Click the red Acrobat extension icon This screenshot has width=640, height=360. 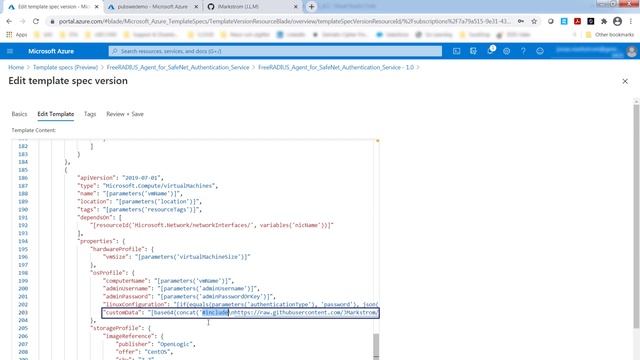577,21
